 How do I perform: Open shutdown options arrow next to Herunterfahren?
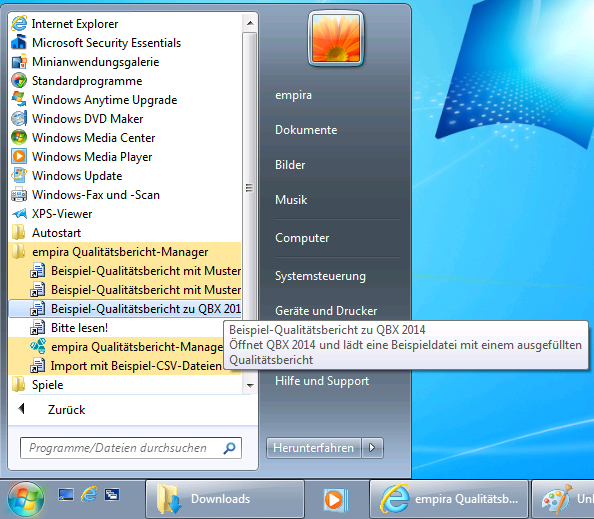[x=372, y=448]
